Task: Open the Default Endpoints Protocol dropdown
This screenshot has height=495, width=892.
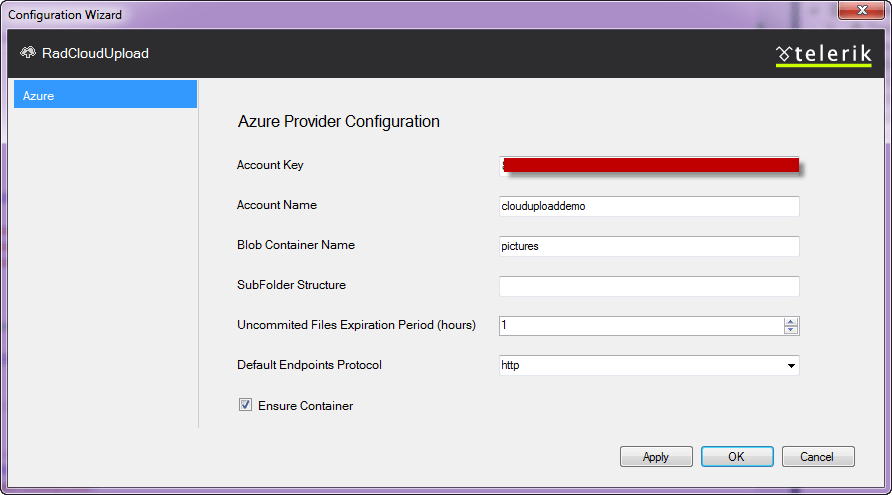Action: coord(791,365)
